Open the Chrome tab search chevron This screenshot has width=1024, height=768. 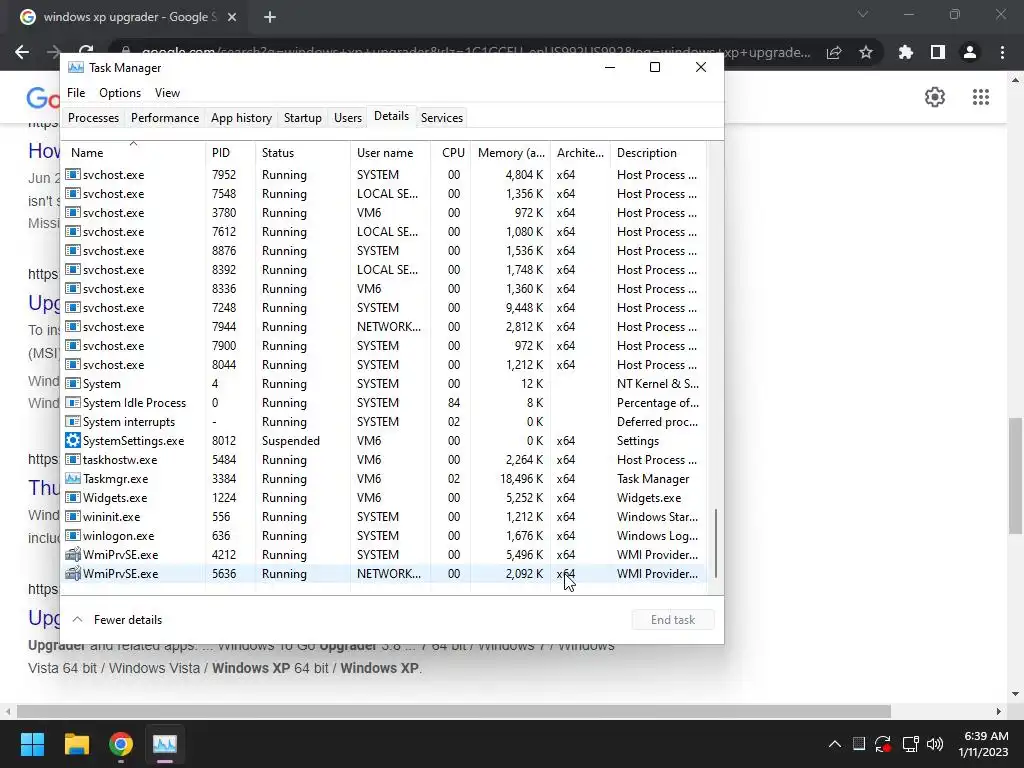pos(863,14)
